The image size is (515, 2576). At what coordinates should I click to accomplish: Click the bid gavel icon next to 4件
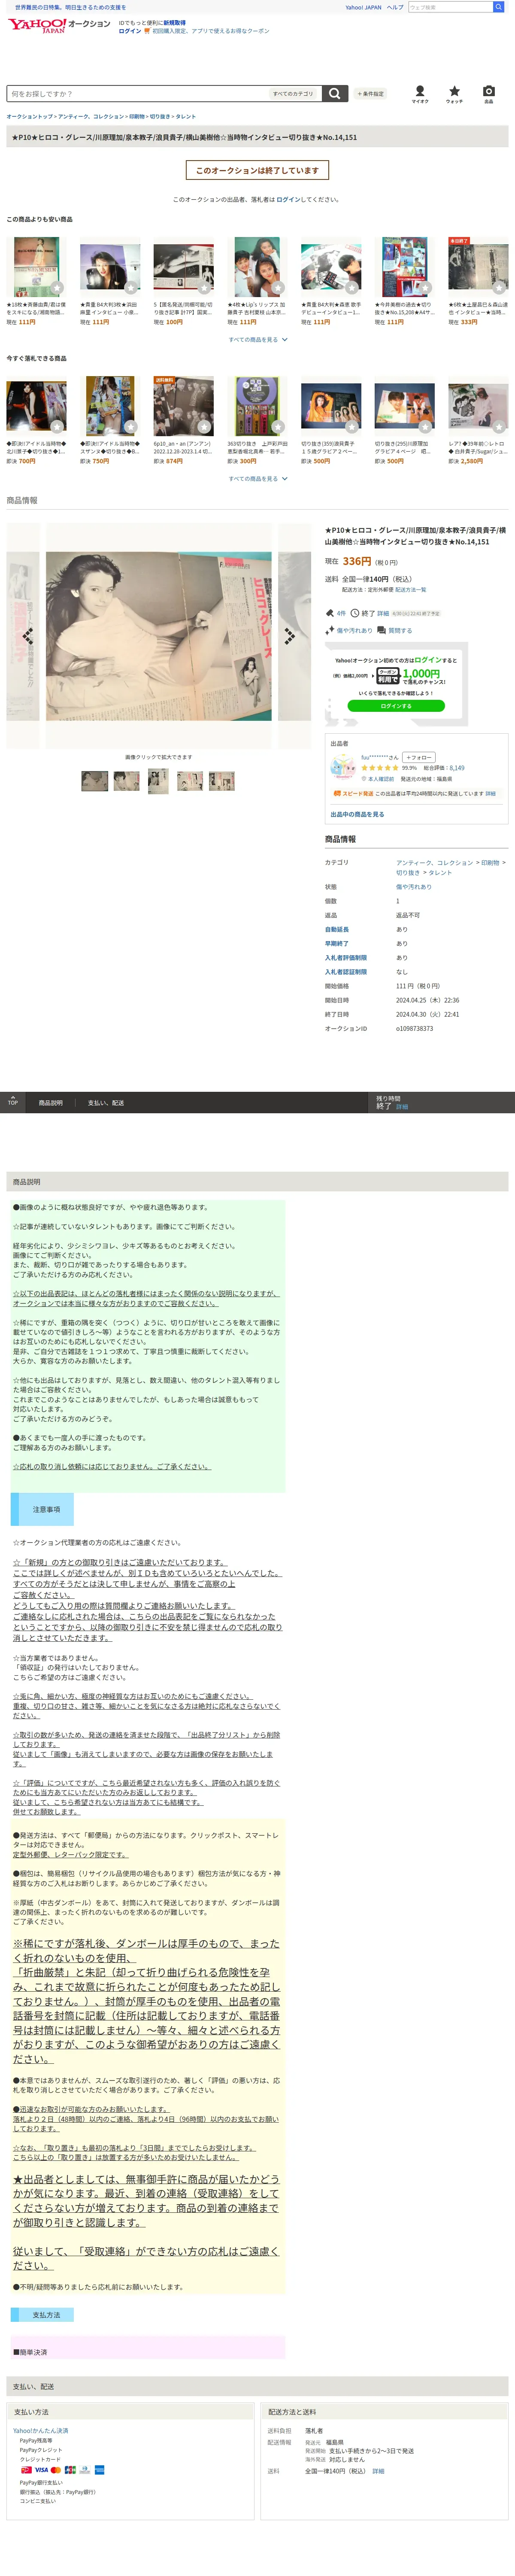(330, 613)
